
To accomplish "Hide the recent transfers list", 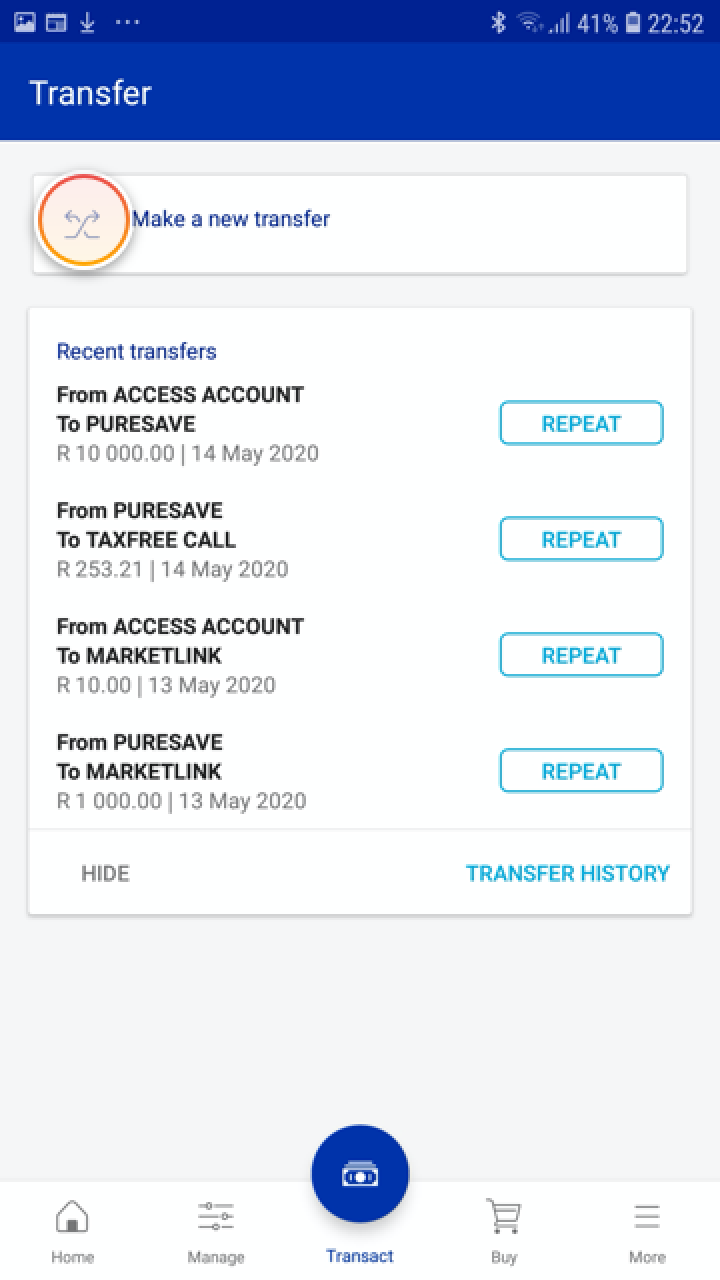I will click(105, 873).
